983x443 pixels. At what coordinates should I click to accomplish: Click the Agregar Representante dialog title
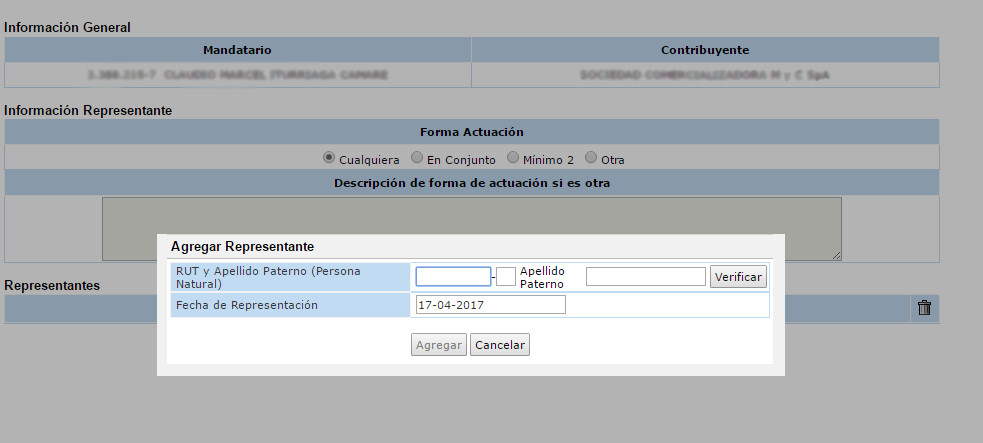pyautogui.click(x=242, y=246)
